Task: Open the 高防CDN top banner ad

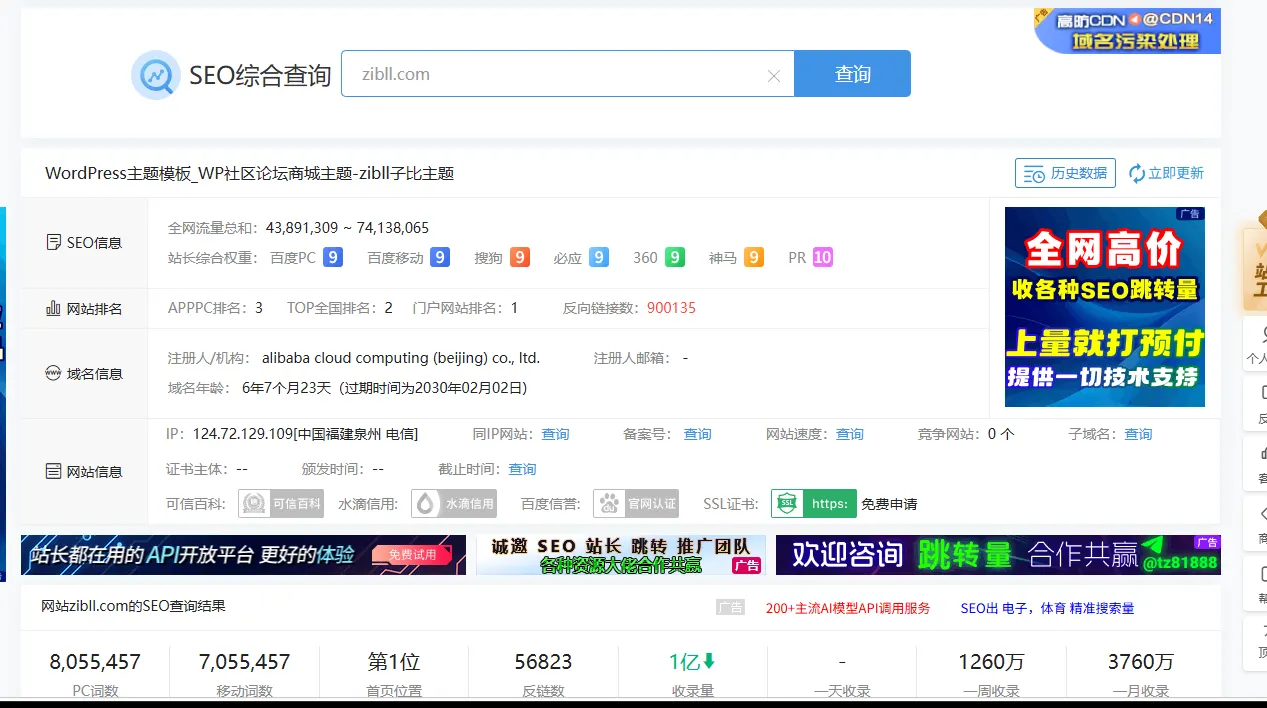Action: 1127,31
